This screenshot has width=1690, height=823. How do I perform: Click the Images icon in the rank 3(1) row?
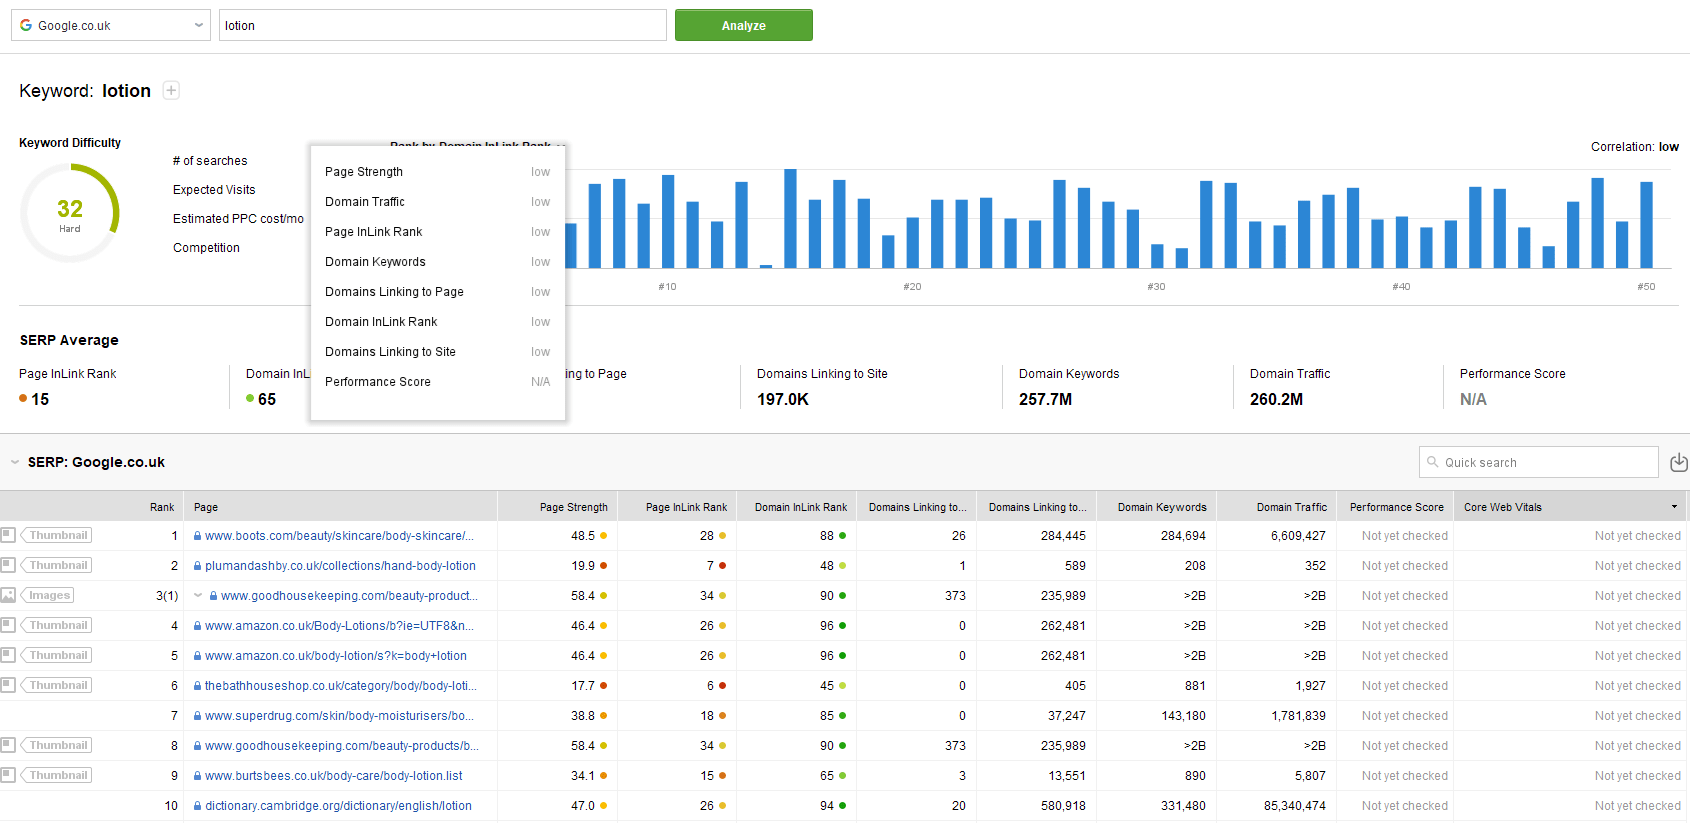tap(8, 595)
